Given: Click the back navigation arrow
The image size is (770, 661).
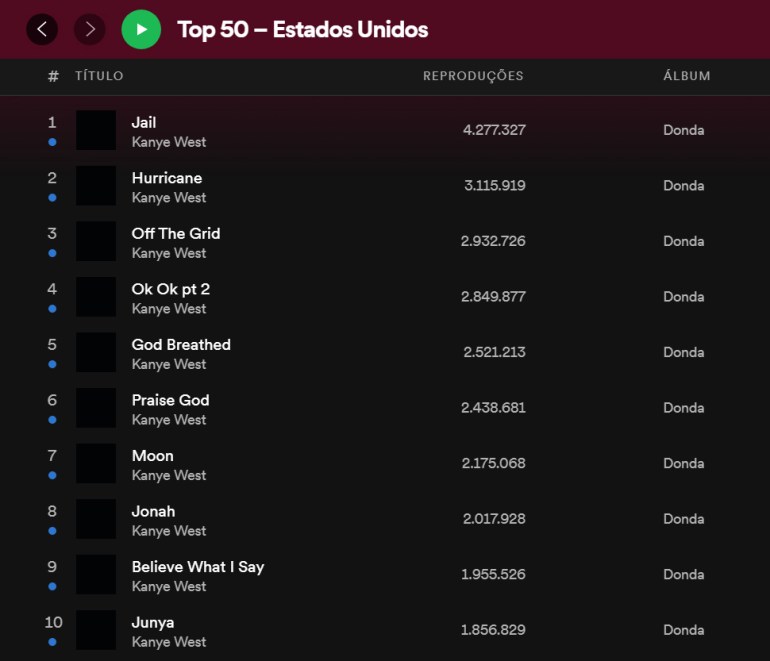Looking at the screenshot, I should [42, 29].
